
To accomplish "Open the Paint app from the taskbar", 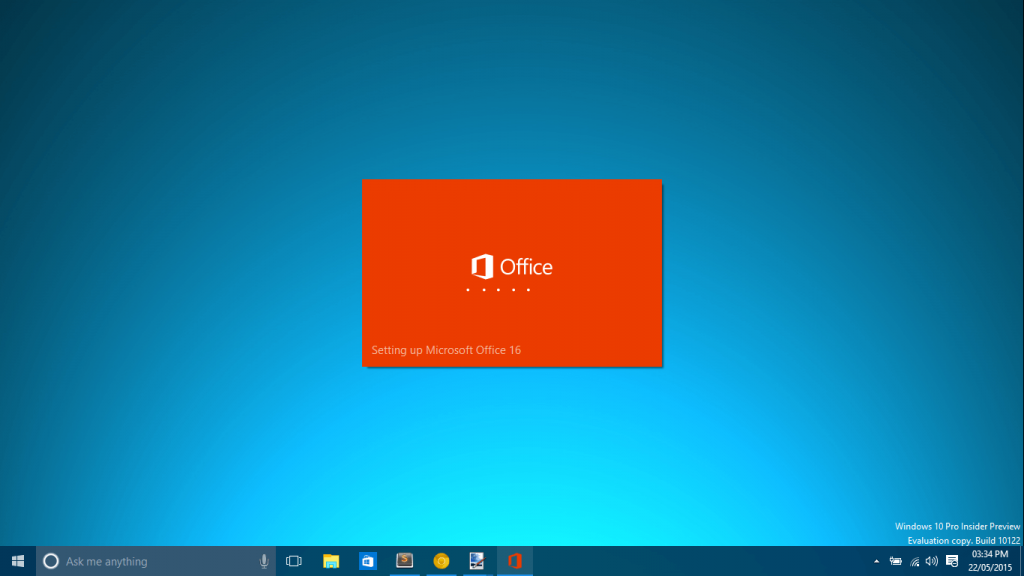I will tap(478, 561).
